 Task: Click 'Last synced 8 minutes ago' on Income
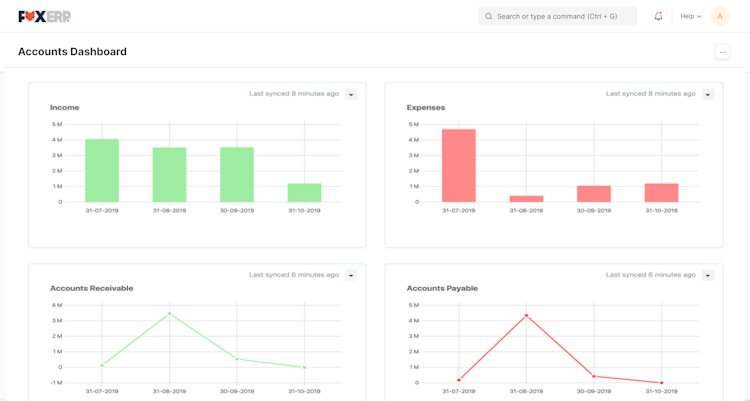click(x=294, y=94)
